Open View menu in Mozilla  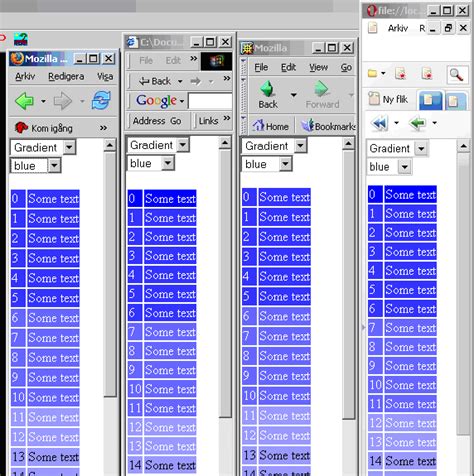tap(318, 68)
